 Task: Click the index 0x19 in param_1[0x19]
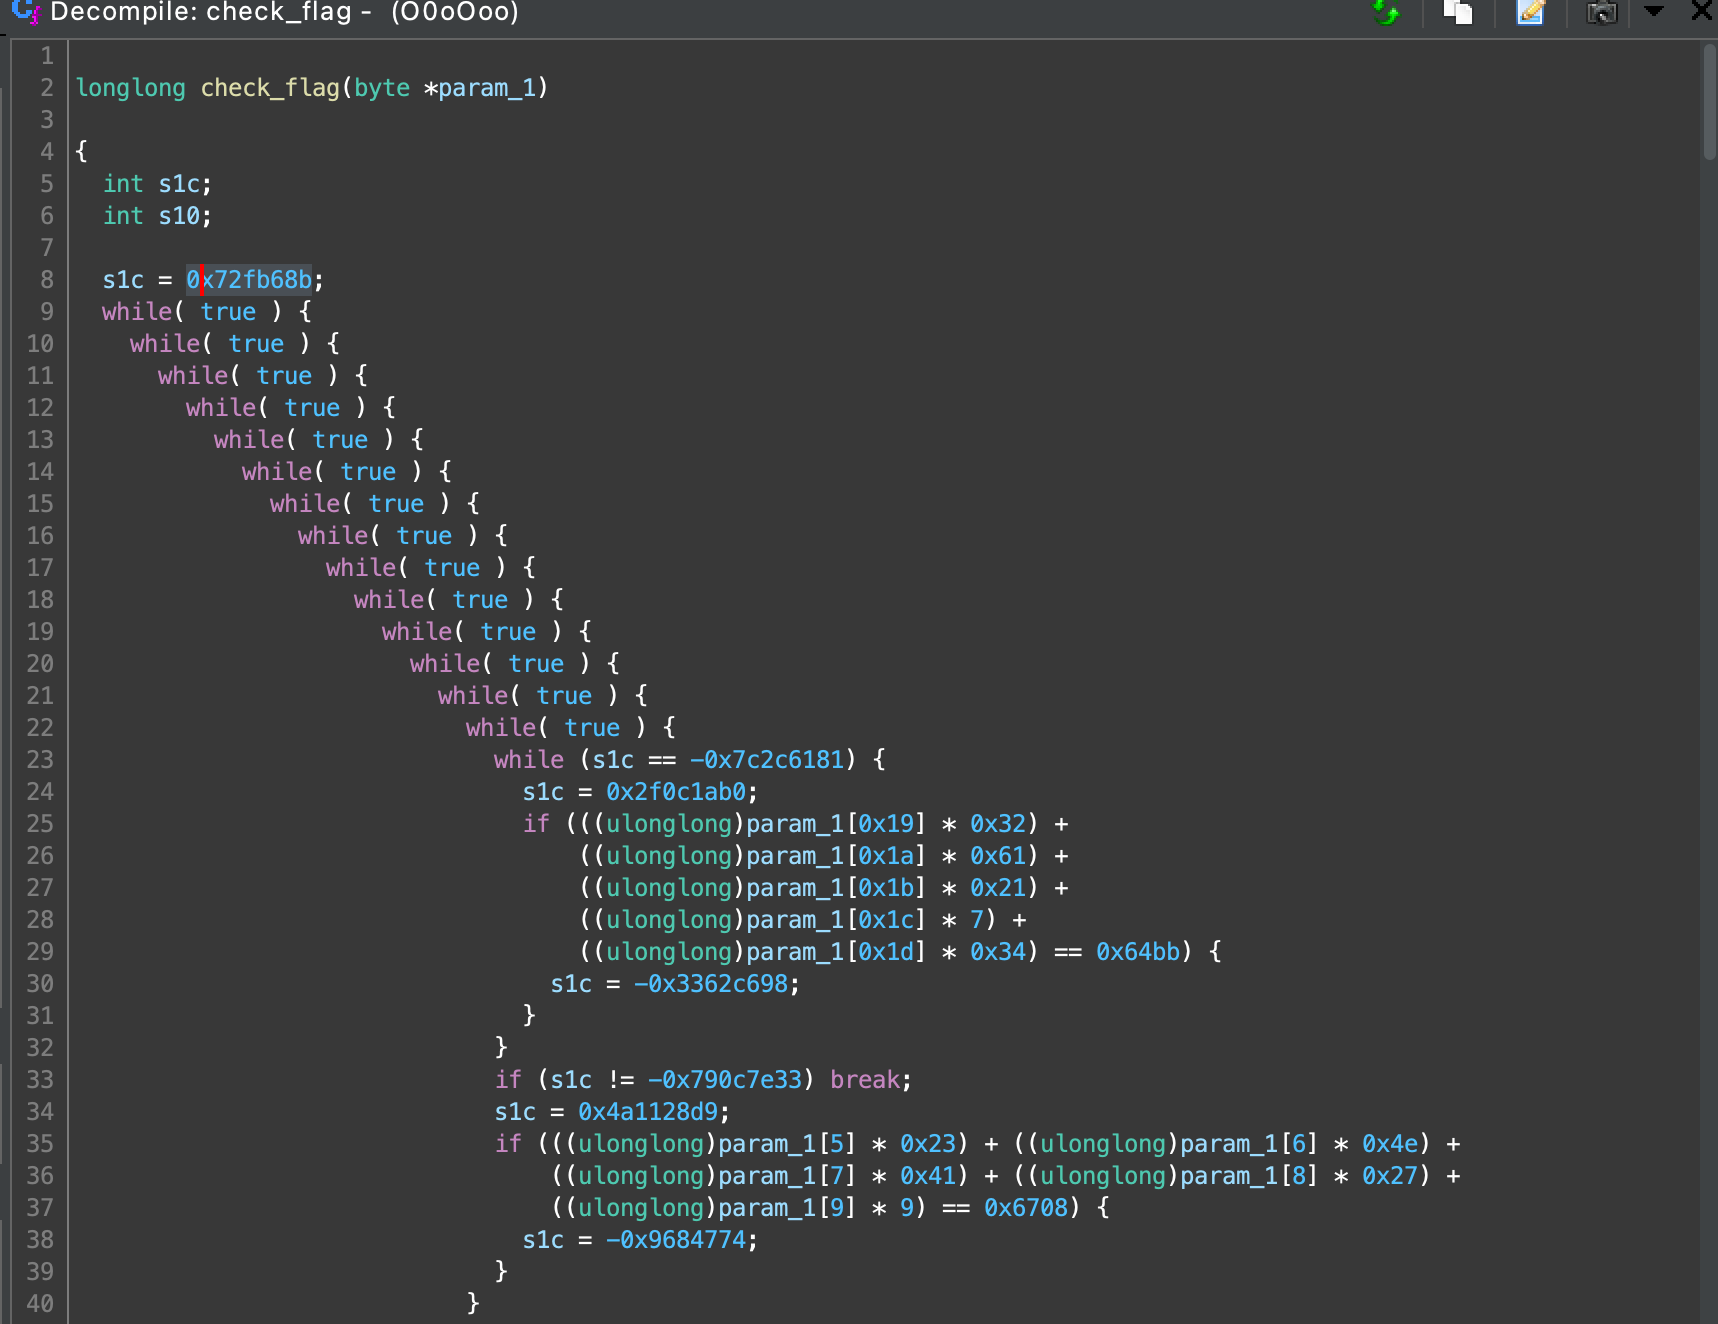point(886,824)
